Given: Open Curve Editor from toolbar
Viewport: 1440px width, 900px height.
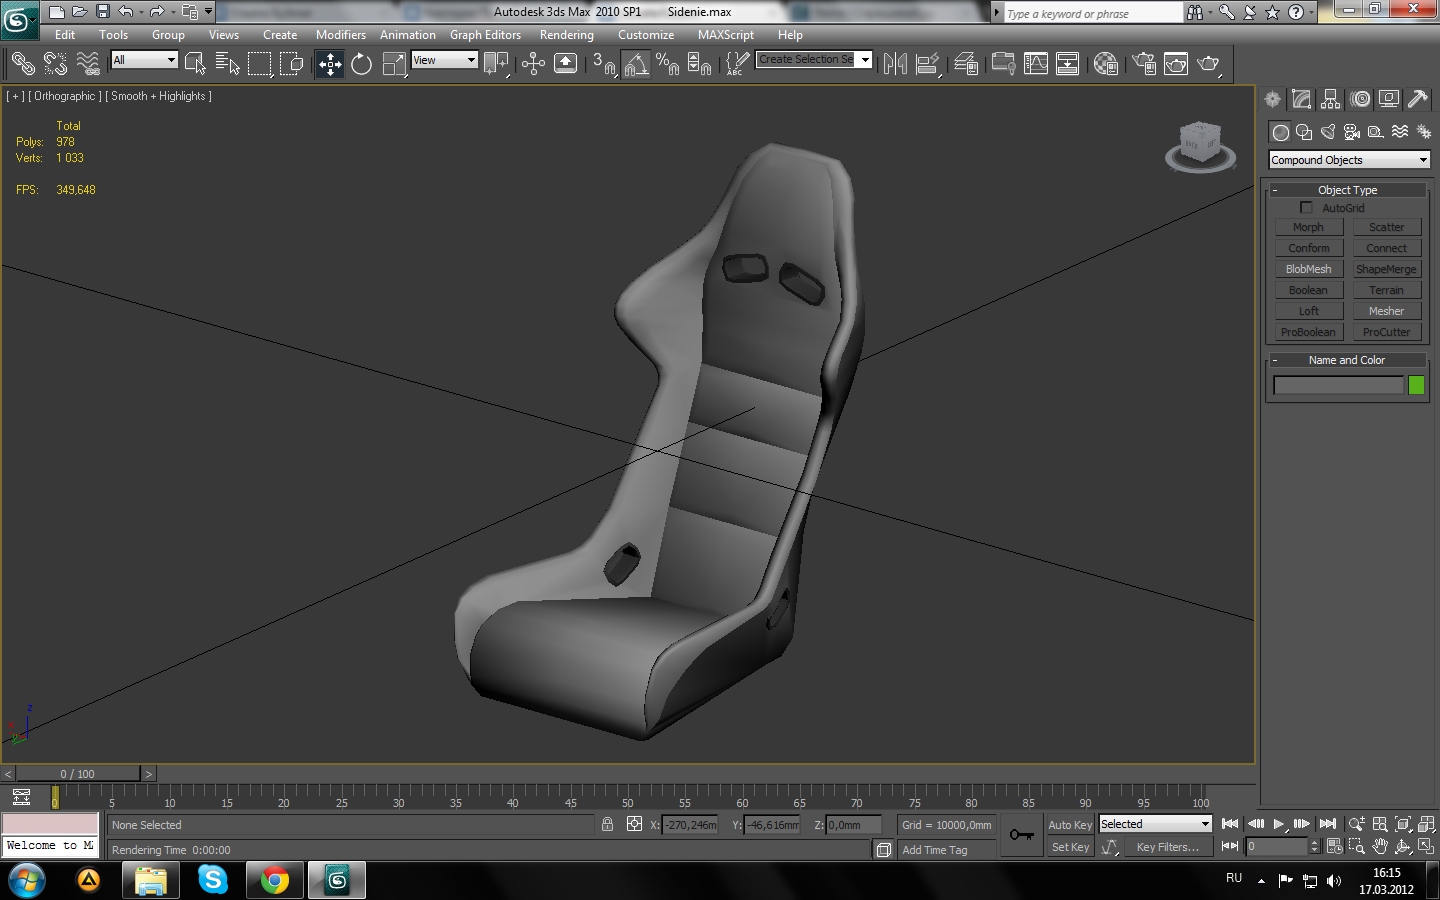Looking at the screenshot, I should tap(1036, 65).
